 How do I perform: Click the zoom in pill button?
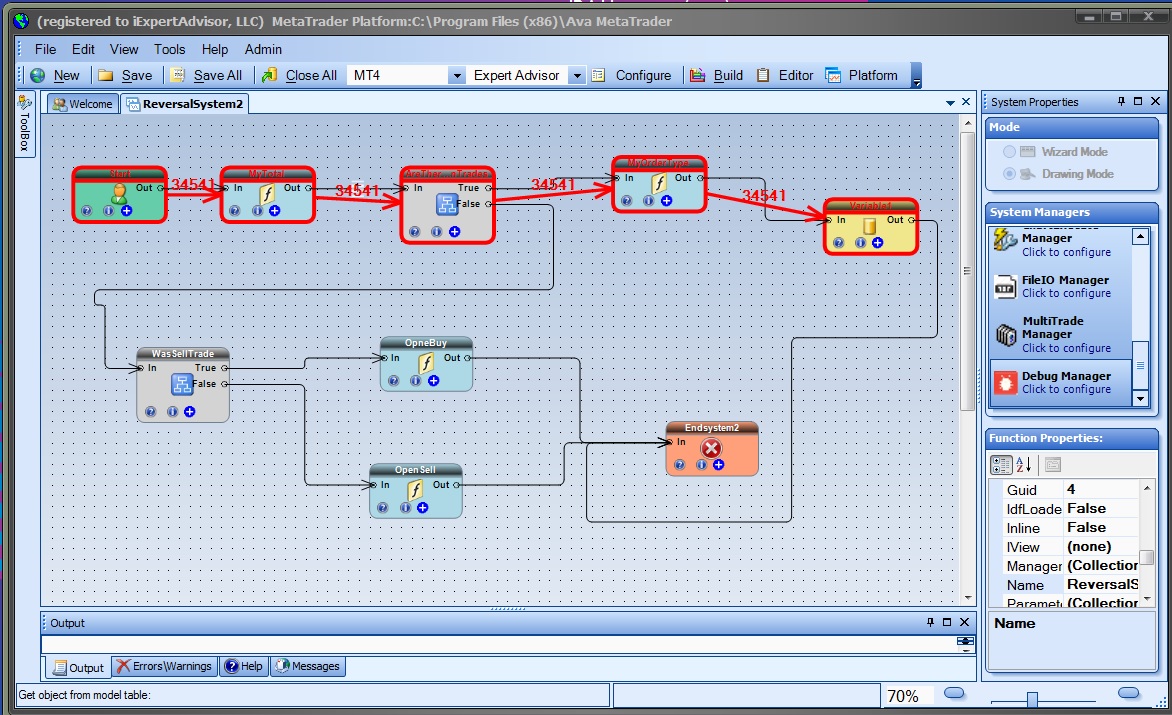tap(1128, 693)
